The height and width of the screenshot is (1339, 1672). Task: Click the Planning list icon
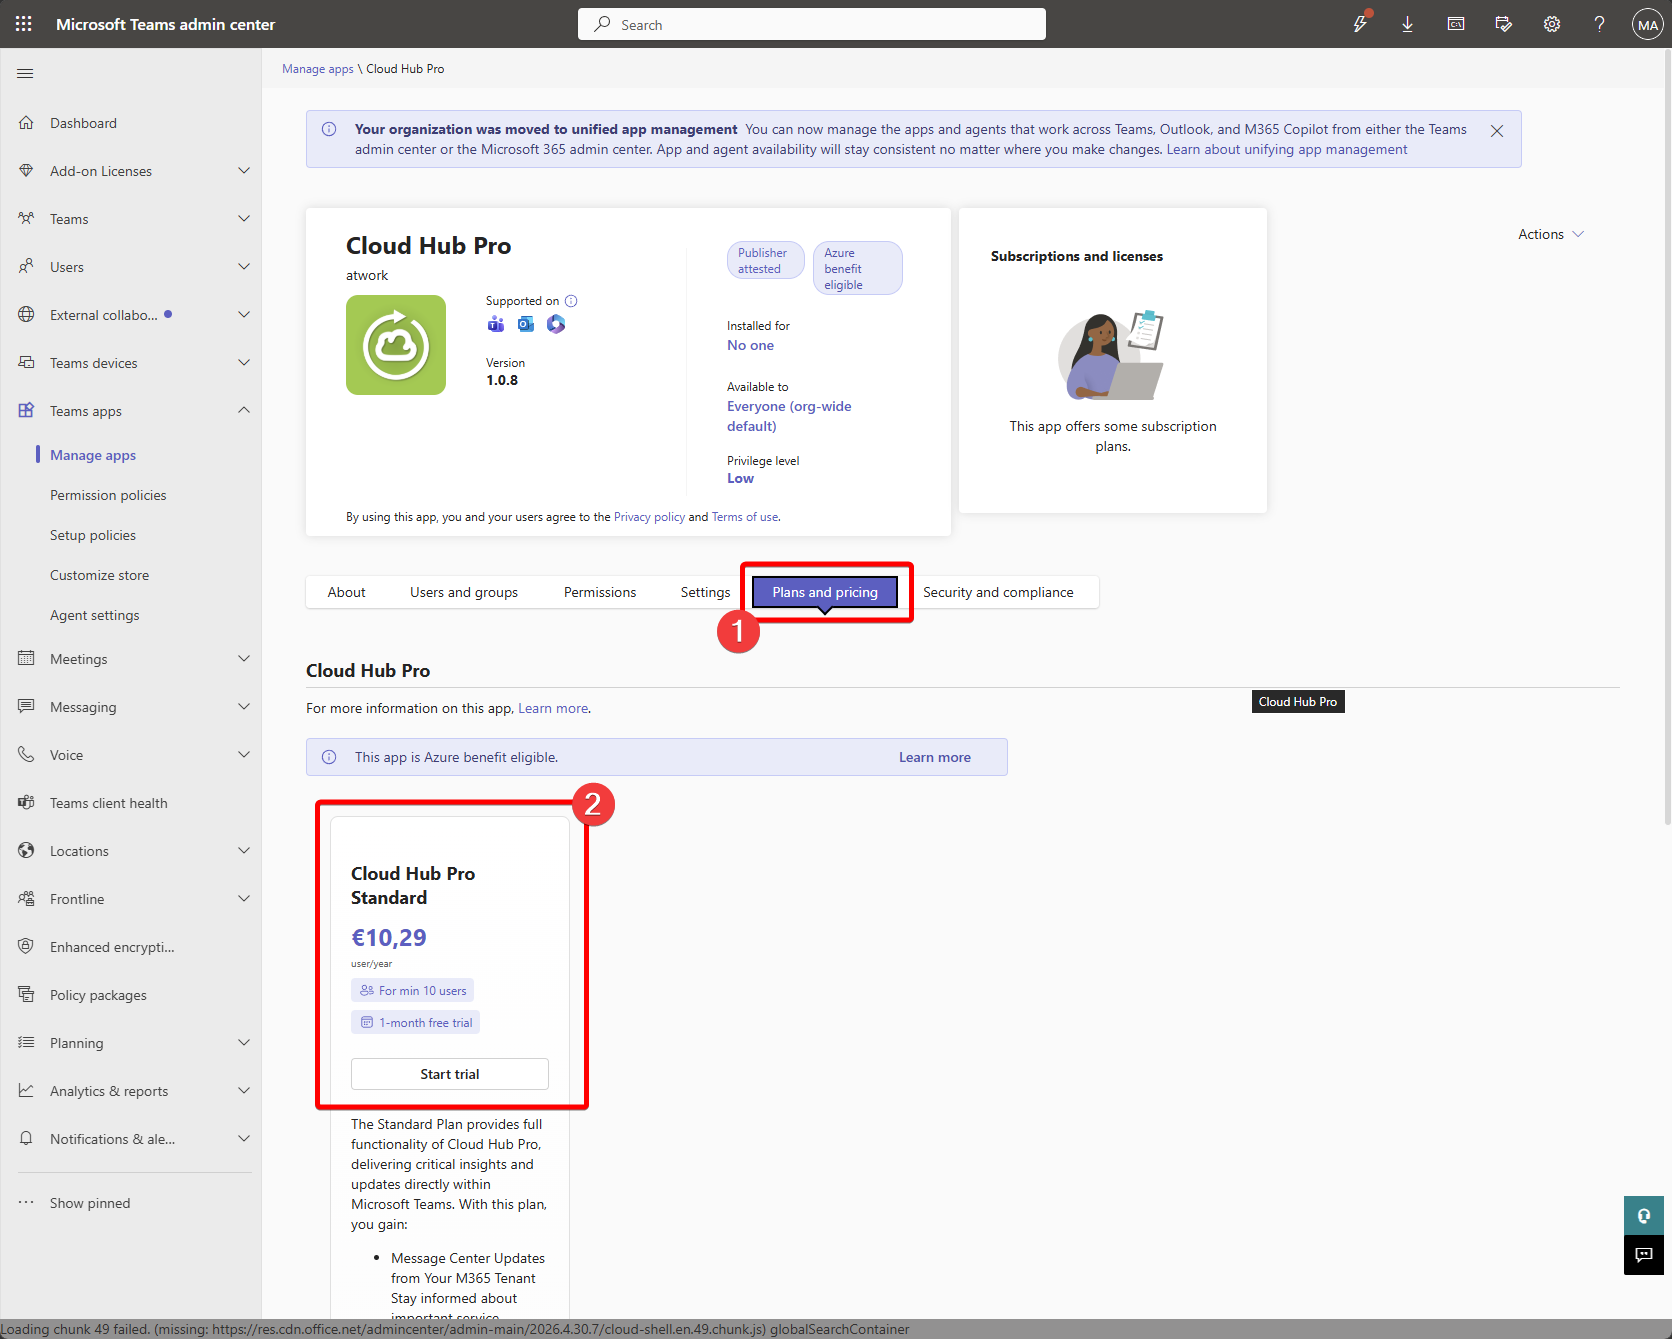pos(26,1043)
